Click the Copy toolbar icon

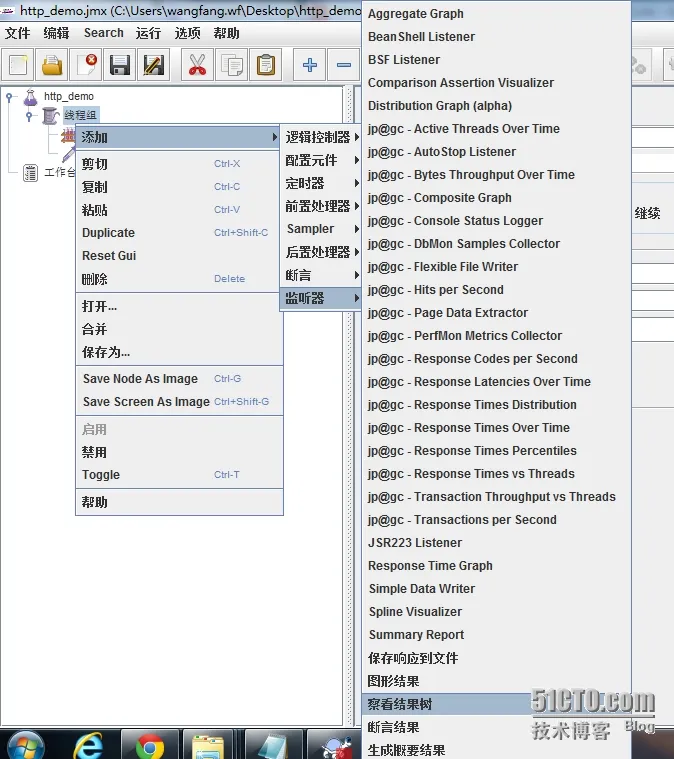pyautogui.click(x=231, y=65)
